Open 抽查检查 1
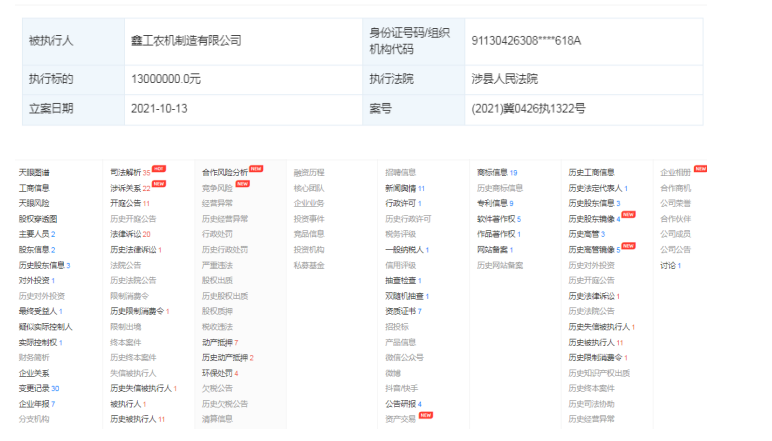 (x=403, y=281)
